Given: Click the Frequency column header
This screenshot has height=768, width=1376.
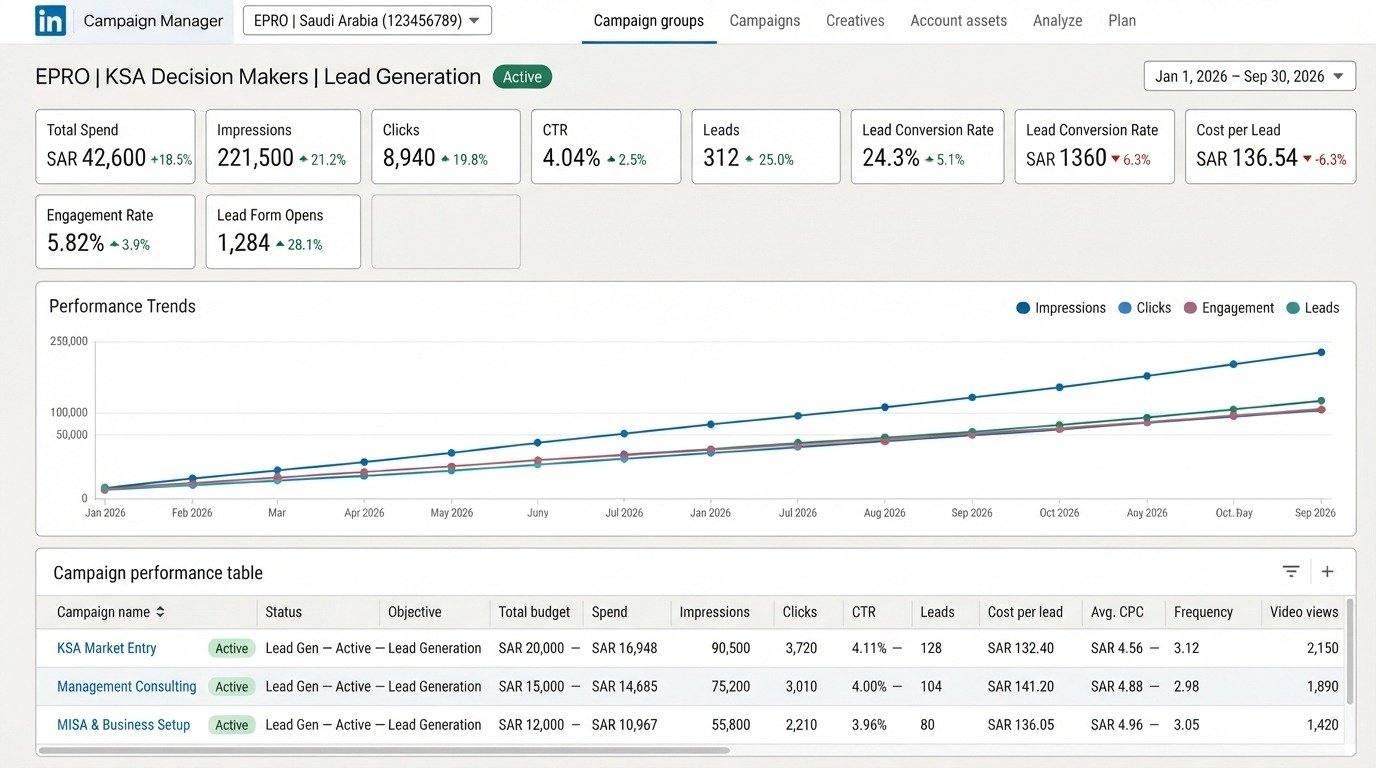Looking at the screenshot, I should (x=1204, y=612).
